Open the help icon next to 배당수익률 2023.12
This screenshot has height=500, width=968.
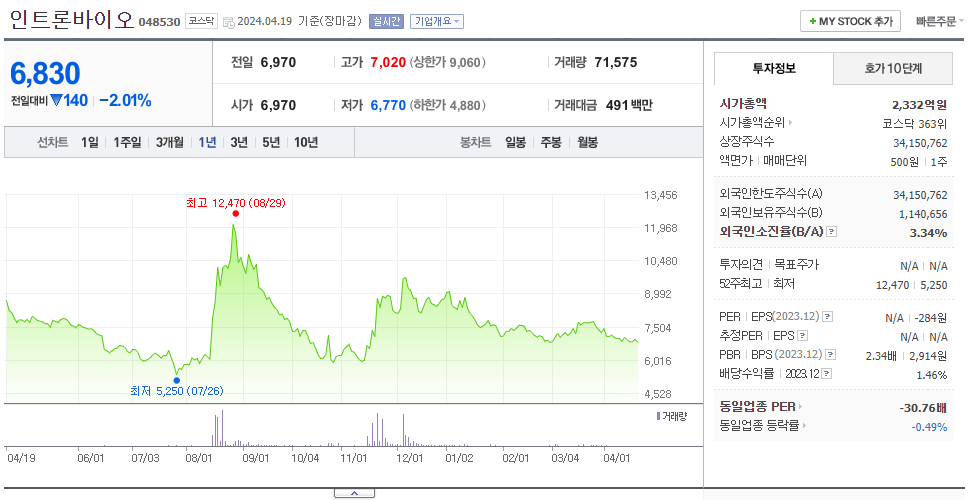pos(827,374)
